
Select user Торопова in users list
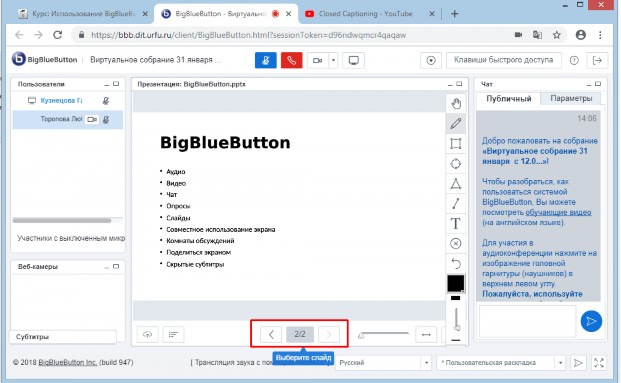pos(61,119)
